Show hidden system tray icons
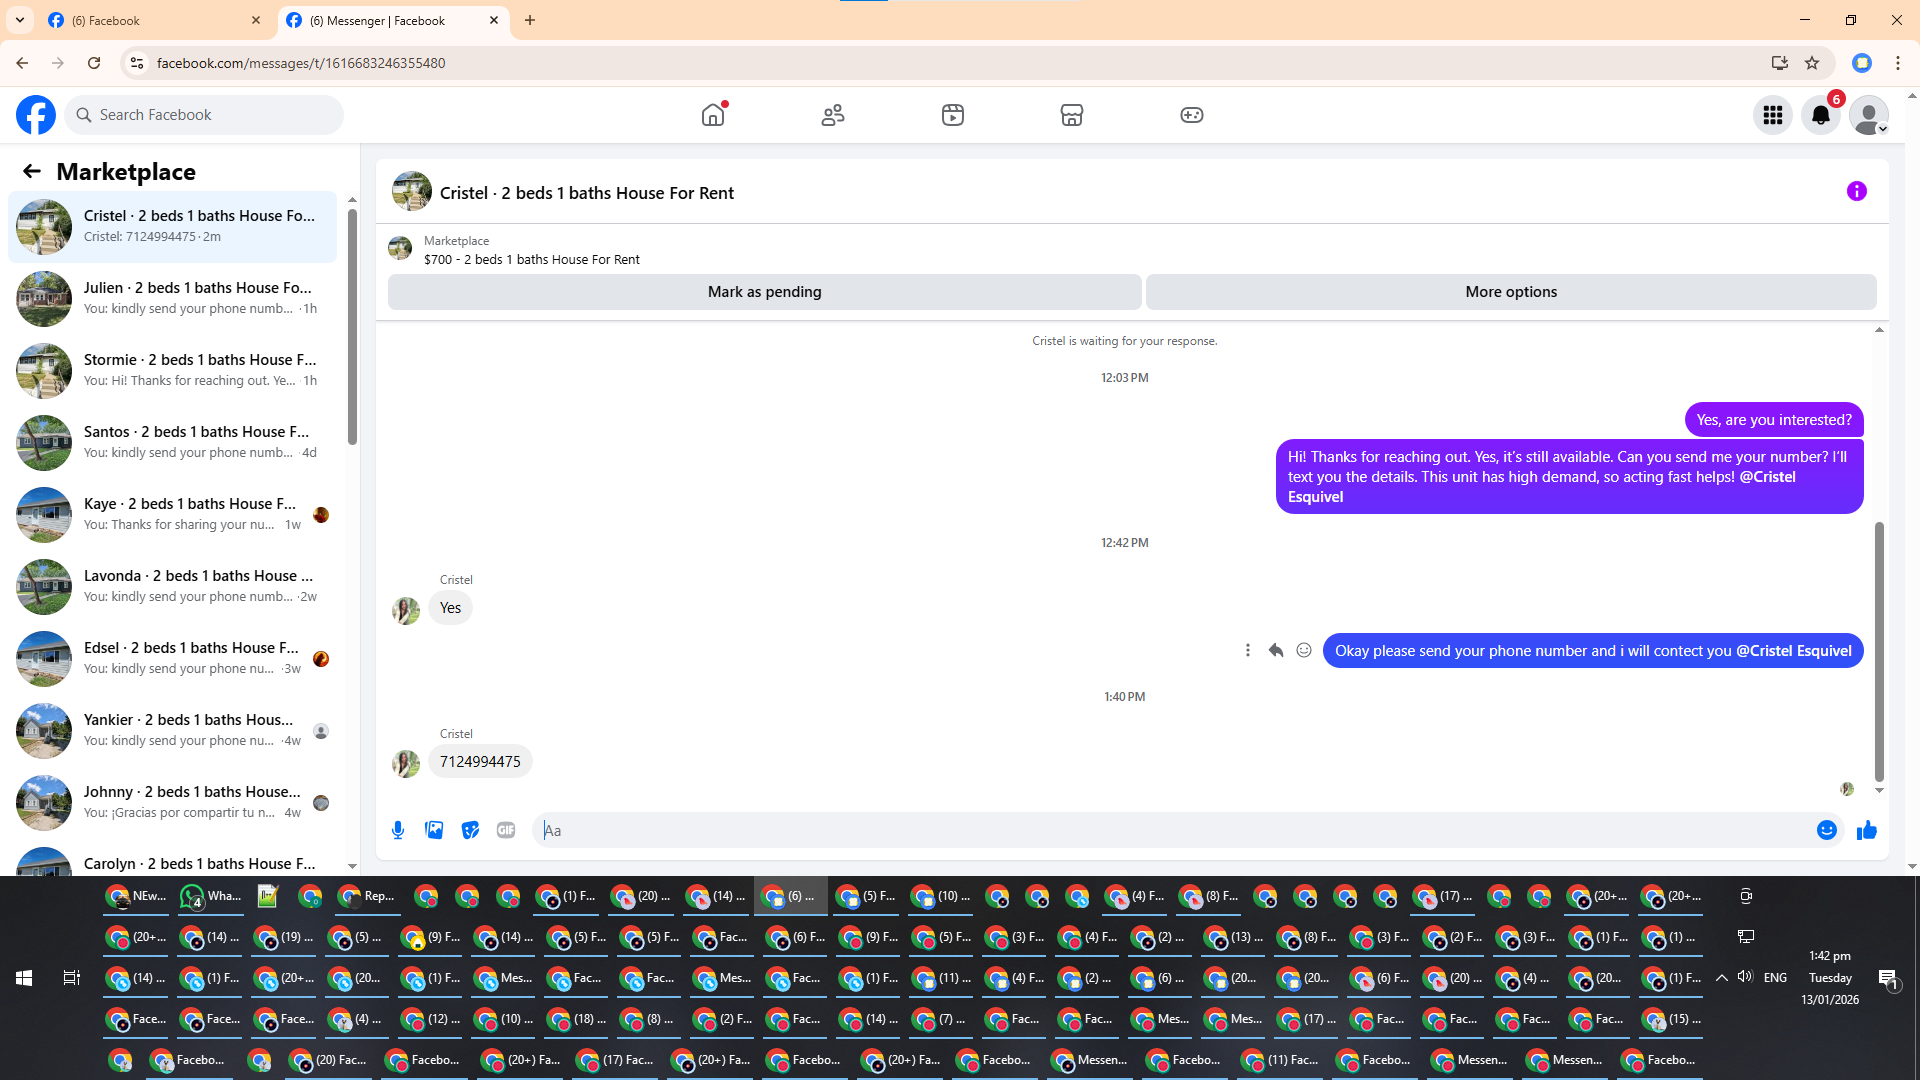 pyautogui.click(x=1721, y=978)
